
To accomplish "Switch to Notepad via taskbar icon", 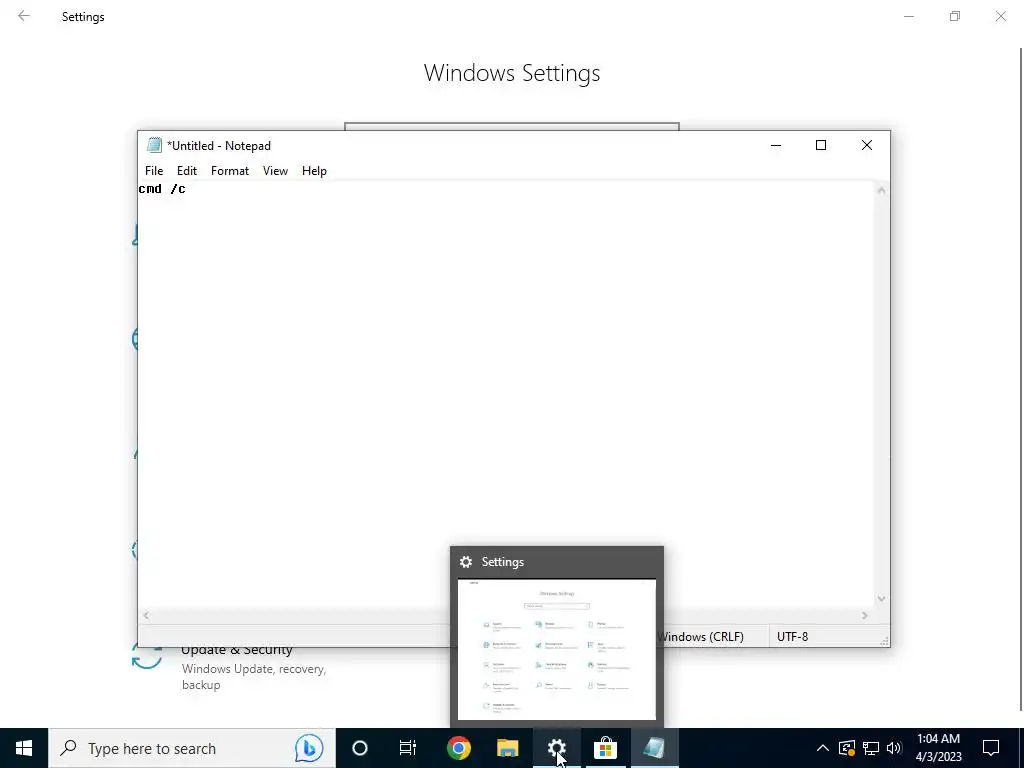I will [654, 748].
